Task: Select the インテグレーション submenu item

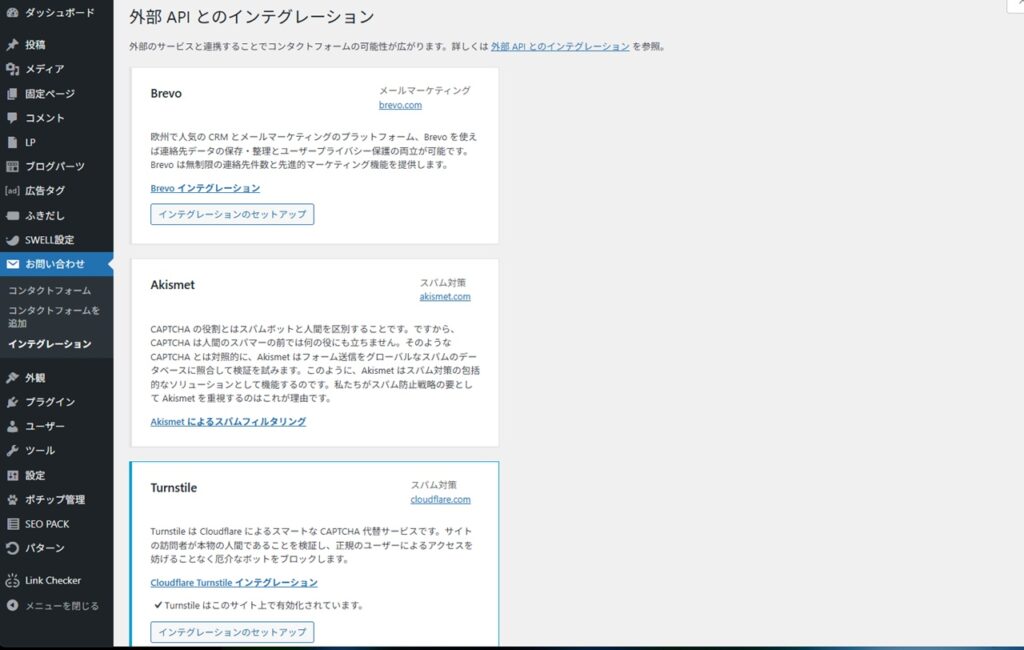Action: pos(50,344)
